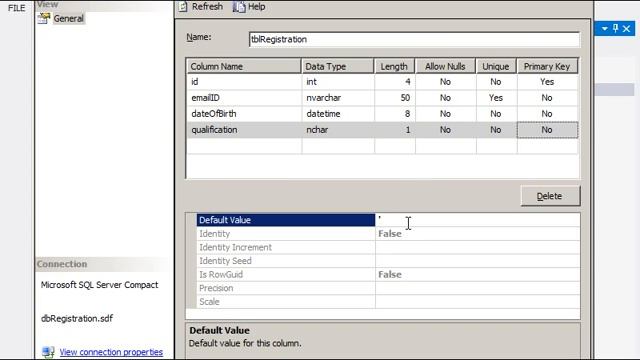Click the Delete button
This screenshot has height=360, width=640.
[550, 196]
